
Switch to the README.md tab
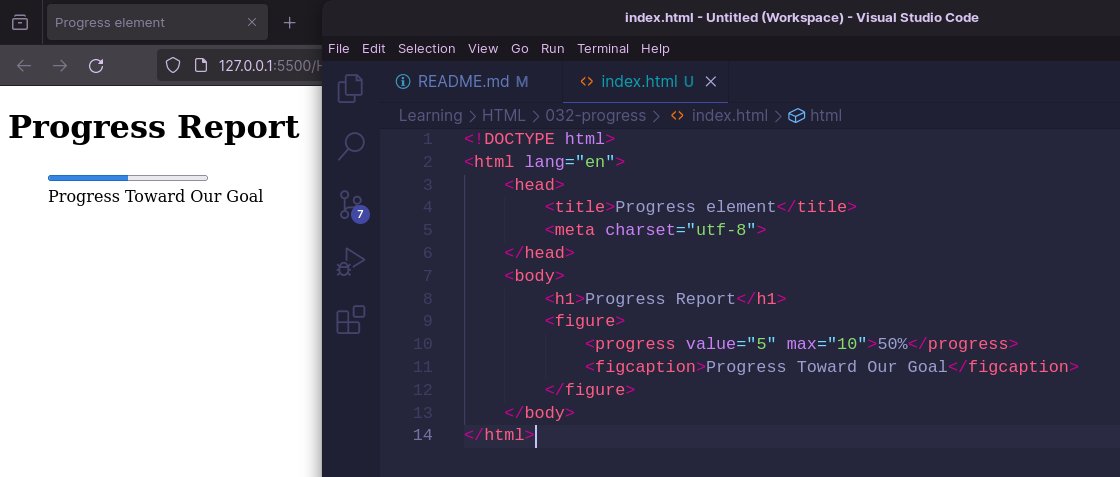point(472,81)
